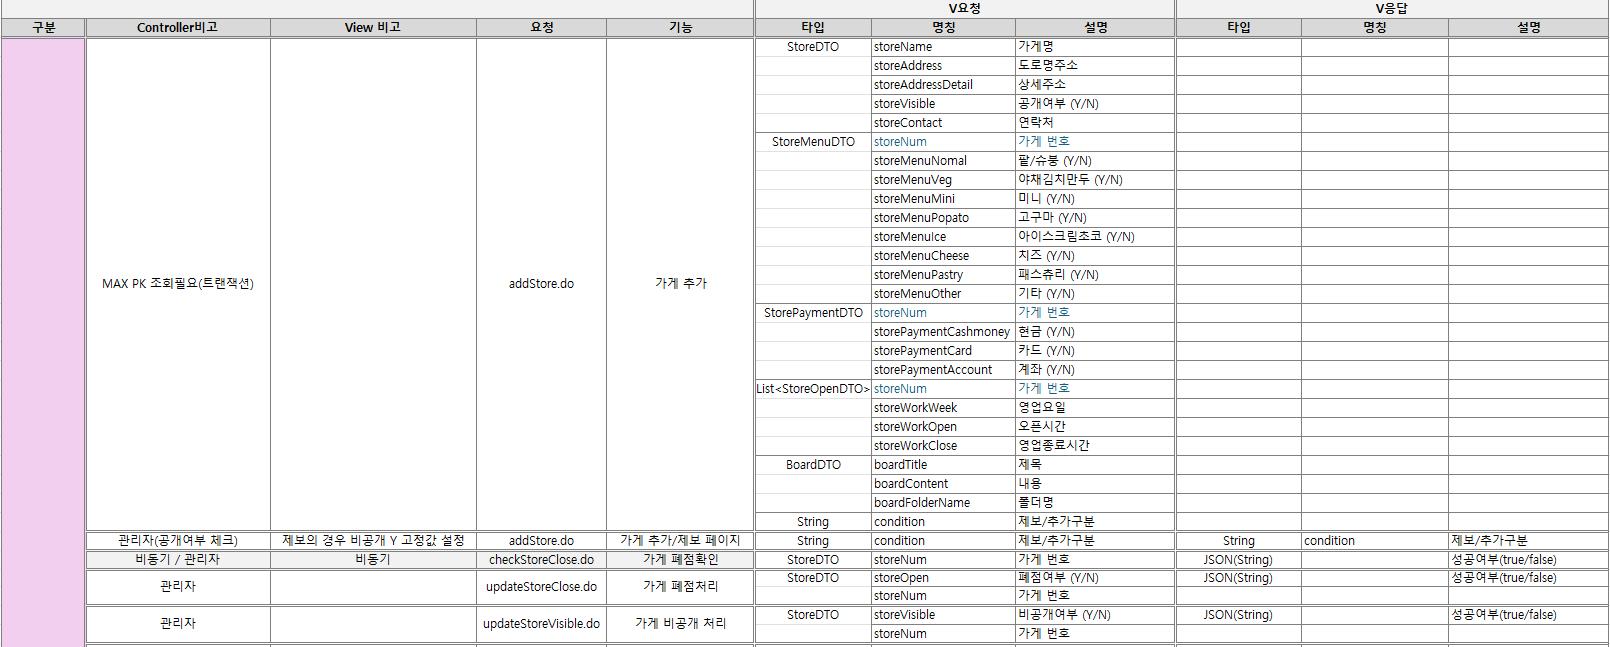Select the '비동기 / 관리자' cell
1610x647 pixels.
(178, 560)
